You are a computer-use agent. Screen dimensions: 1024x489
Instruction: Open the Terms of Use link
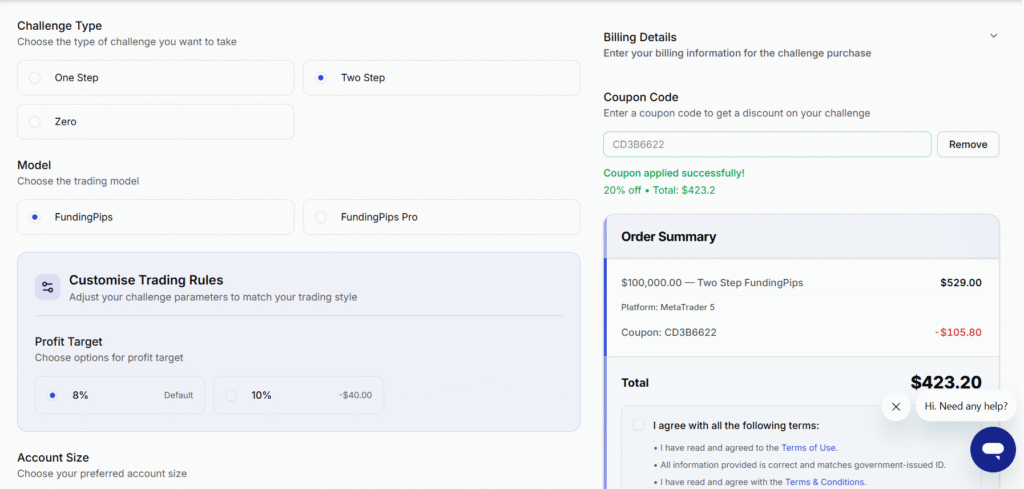pyautogui.click(x=810, y=448)
